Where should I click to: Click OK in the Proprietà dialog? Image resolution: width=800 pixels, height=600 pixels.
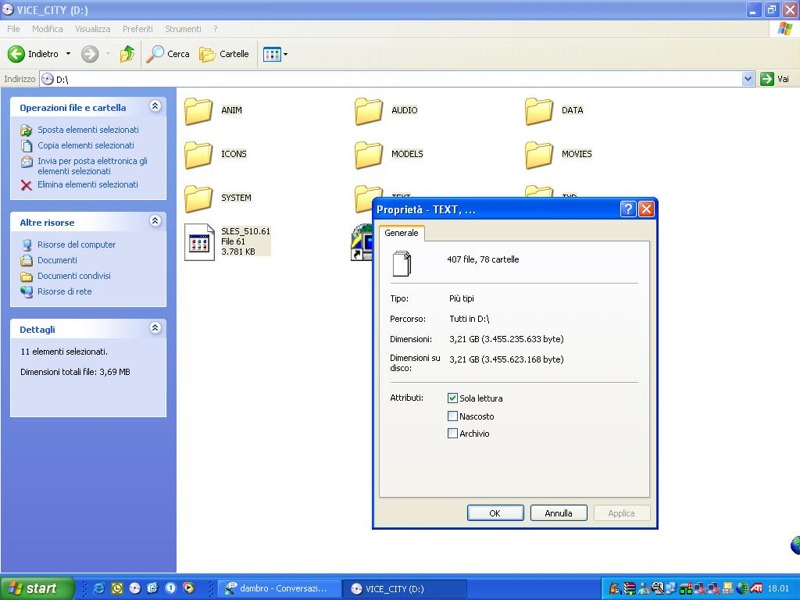[x=495, y=513]
